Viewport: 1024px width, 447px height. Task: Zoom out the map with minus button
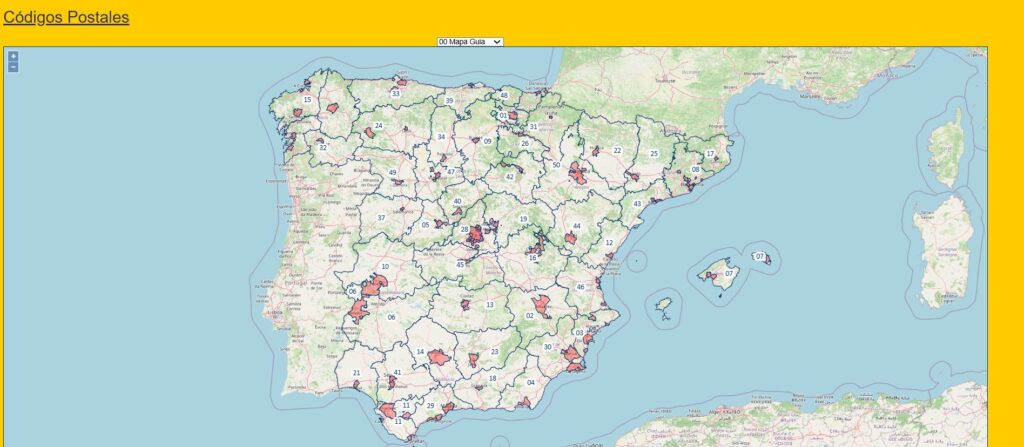pos(13,67)
